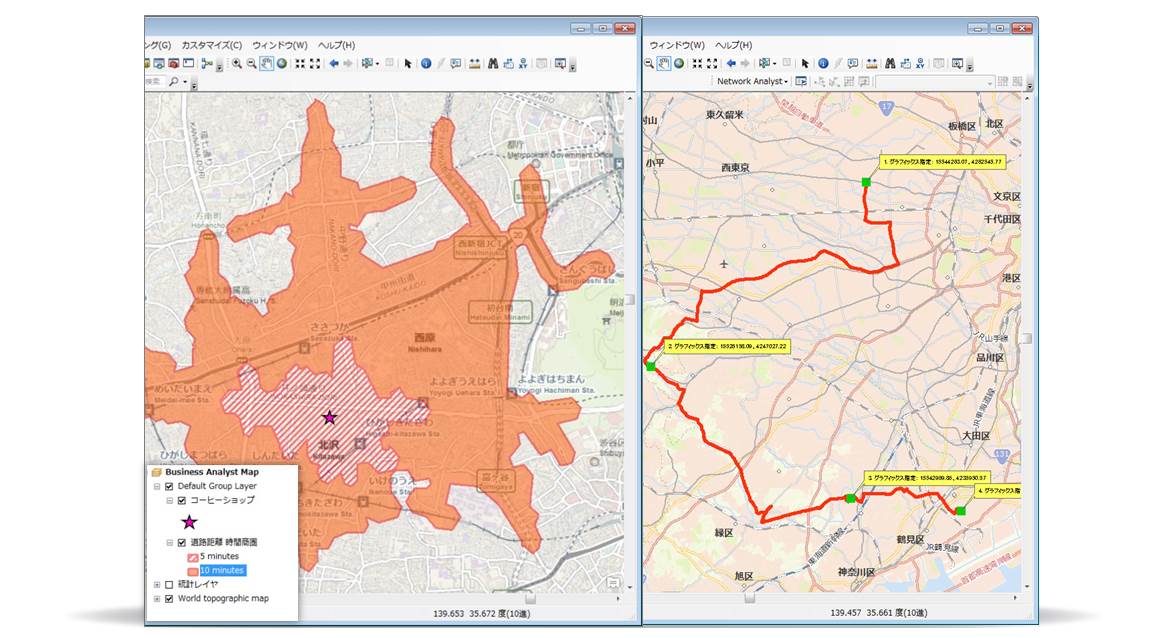Open ヘルプ(H) menu in right window
The image size is (1166, 638).
point(733,45)
